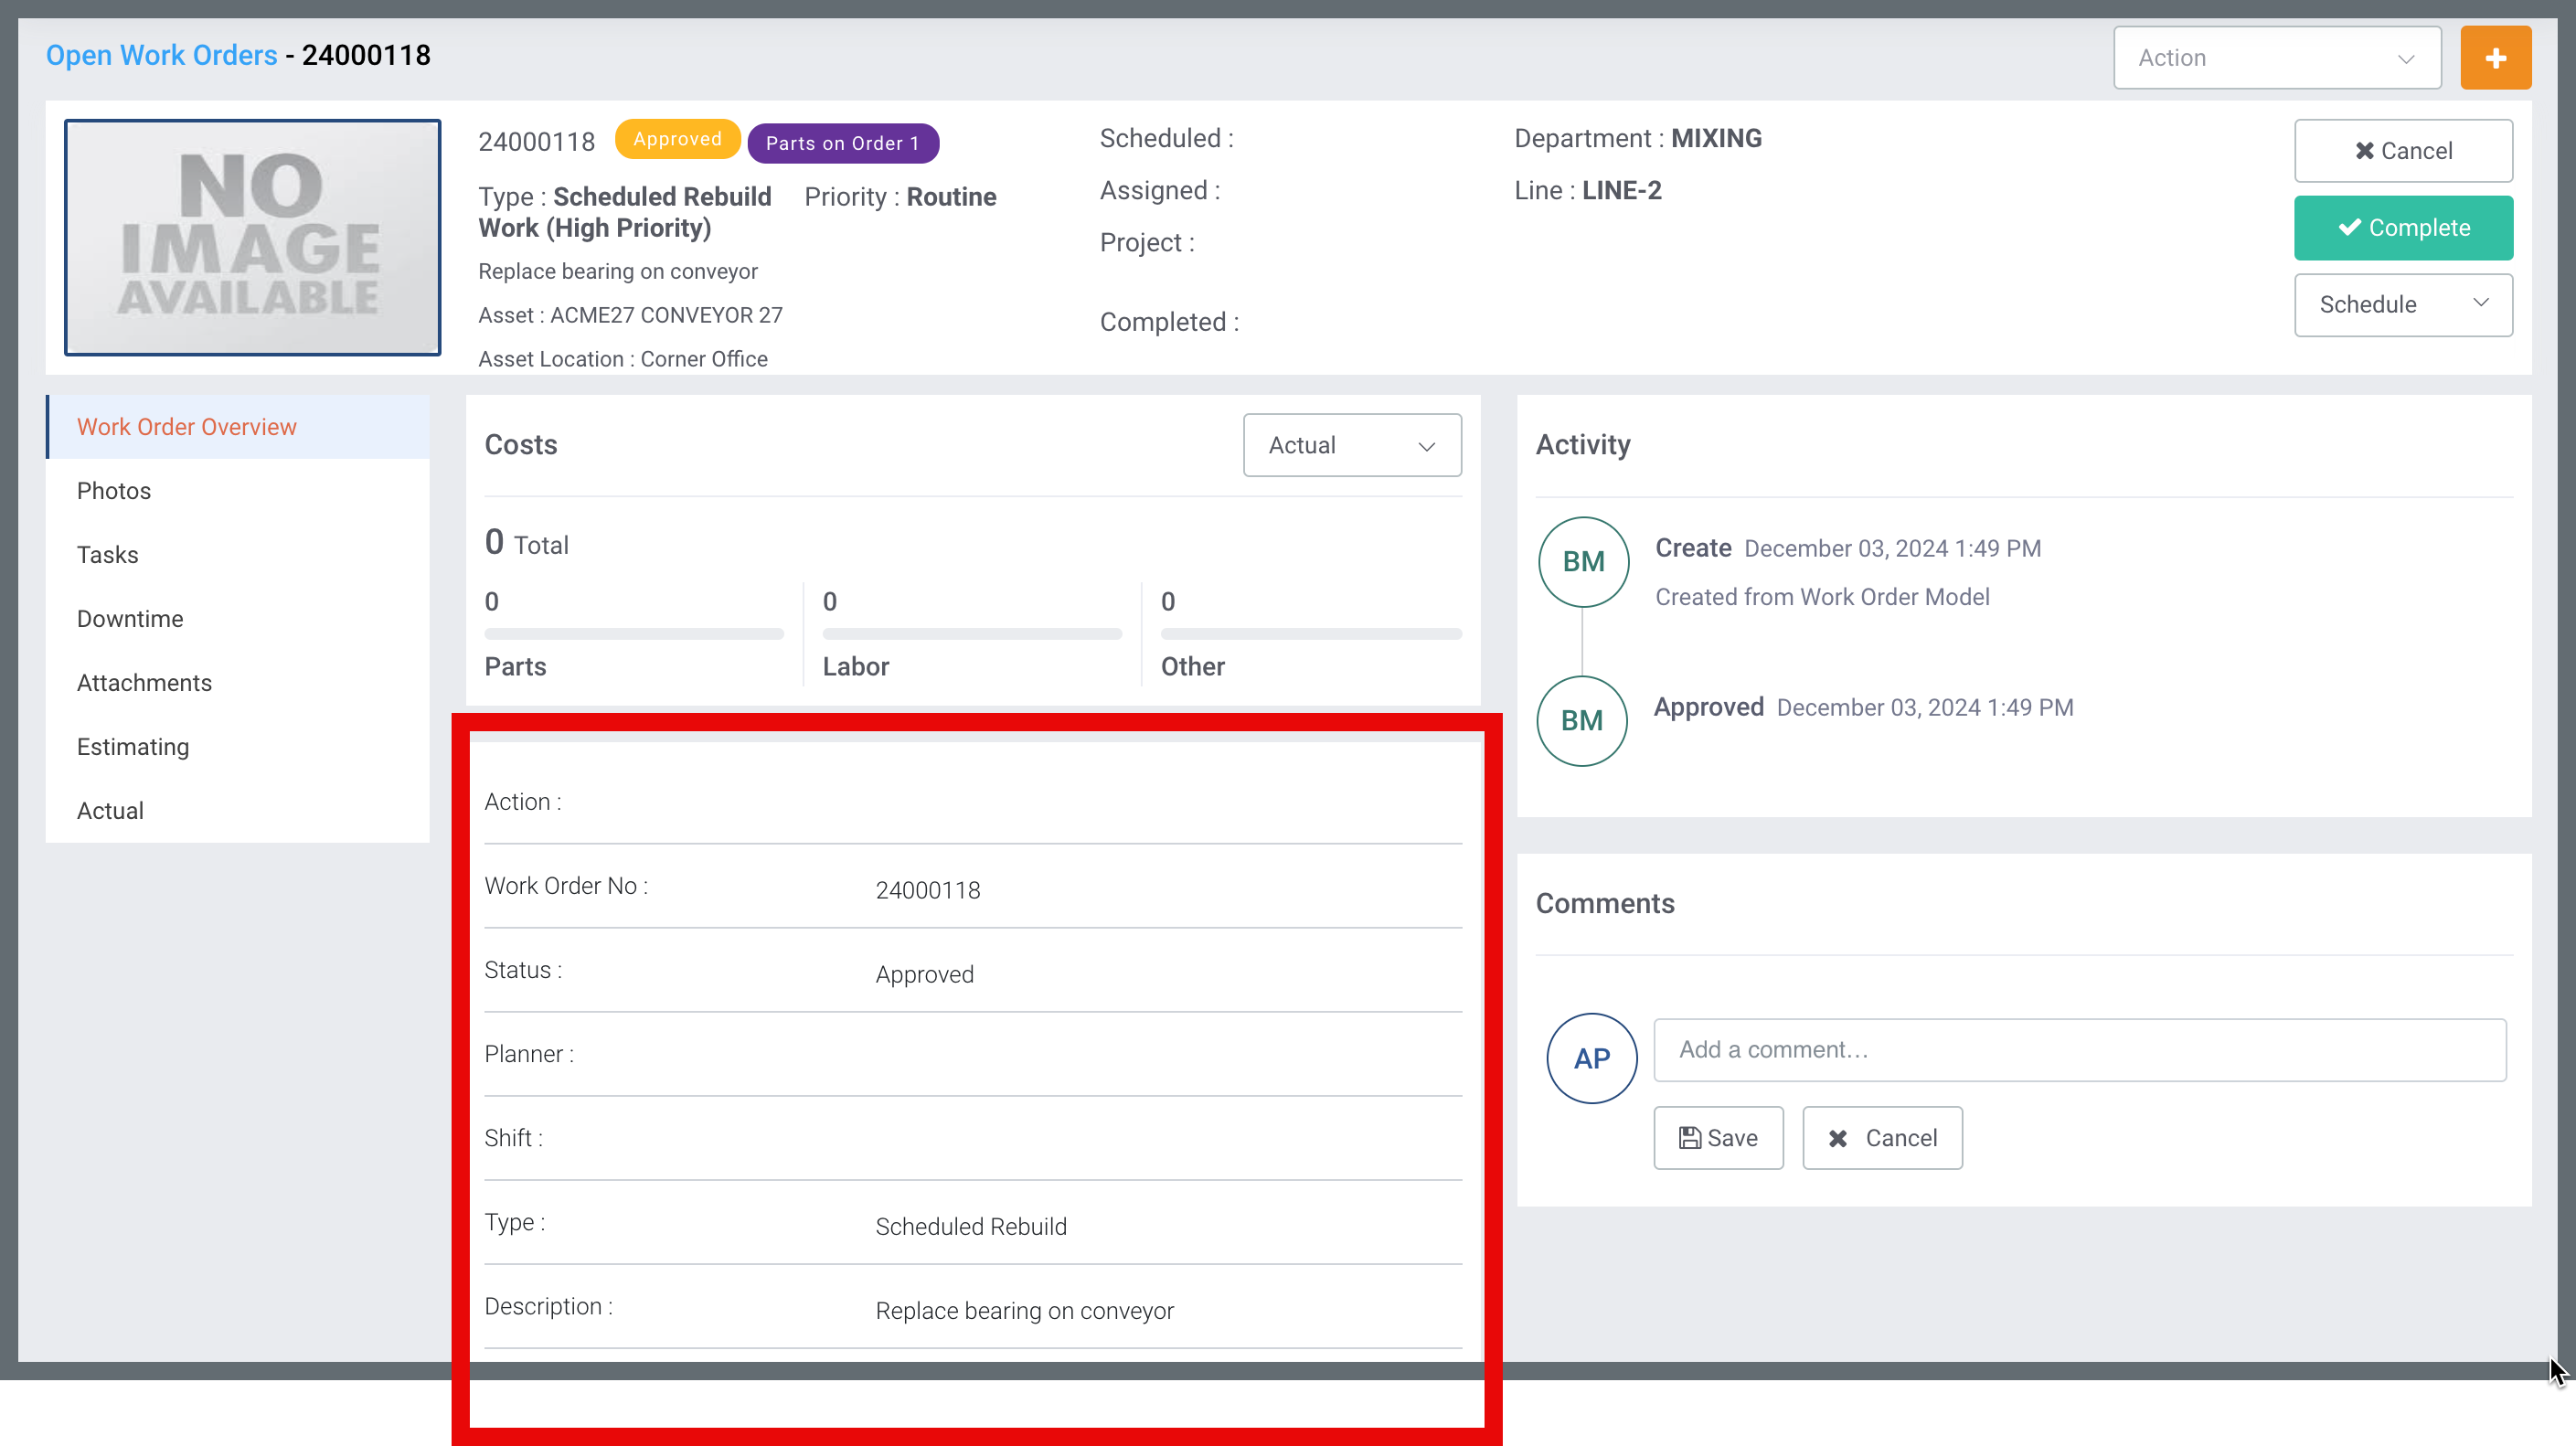Open the Attachments section
Screen dimensions: 2576x1446
pos(144,683)
